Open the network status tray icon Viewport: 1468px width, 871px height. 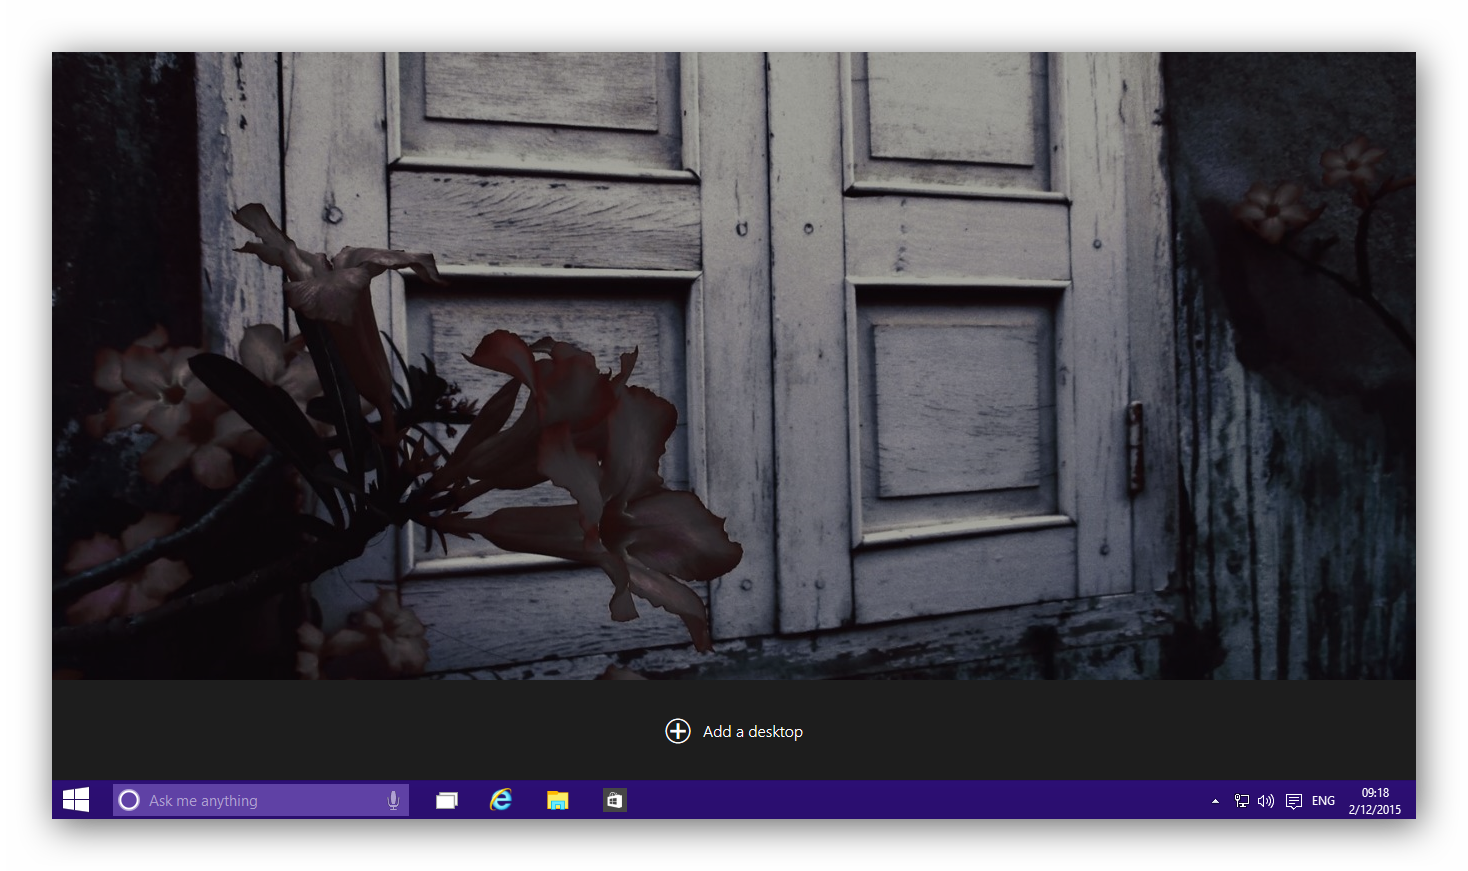pos(1242,801)
